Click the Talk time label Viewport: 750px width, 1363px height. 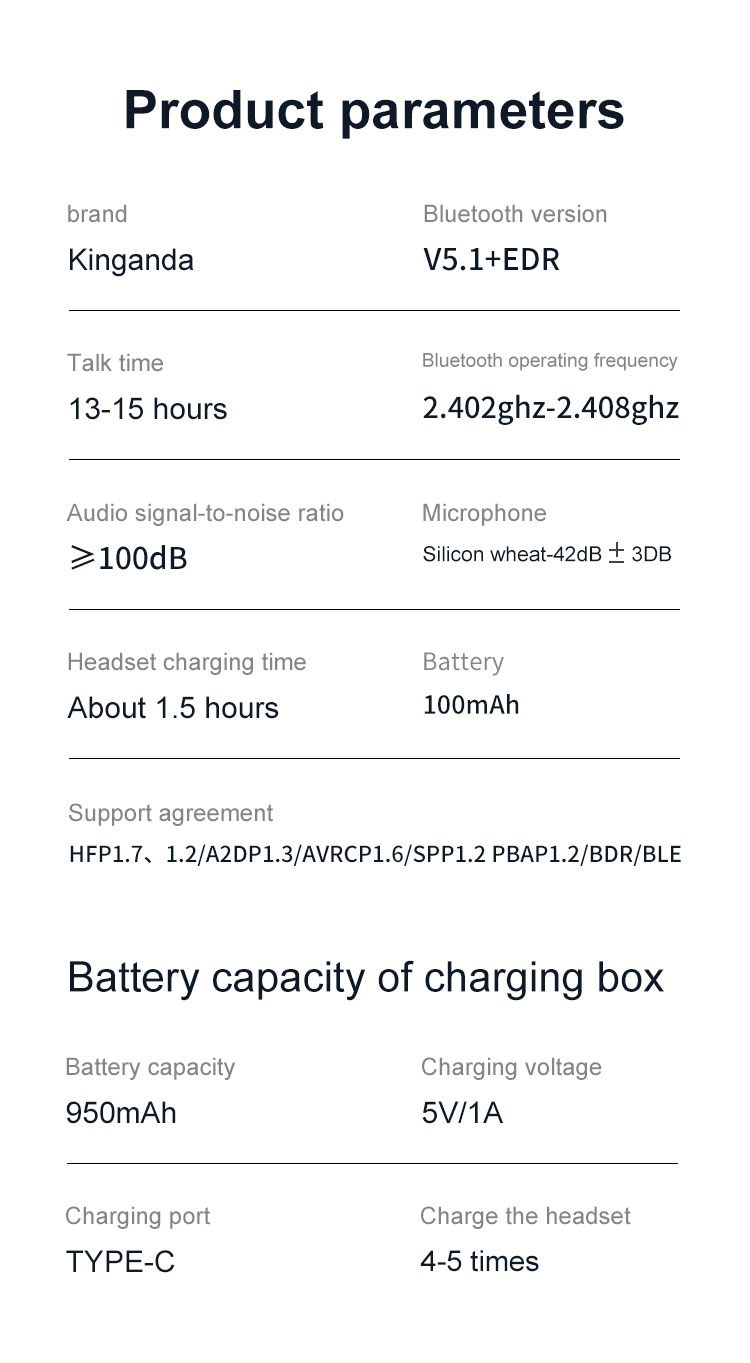coord(115,363)
